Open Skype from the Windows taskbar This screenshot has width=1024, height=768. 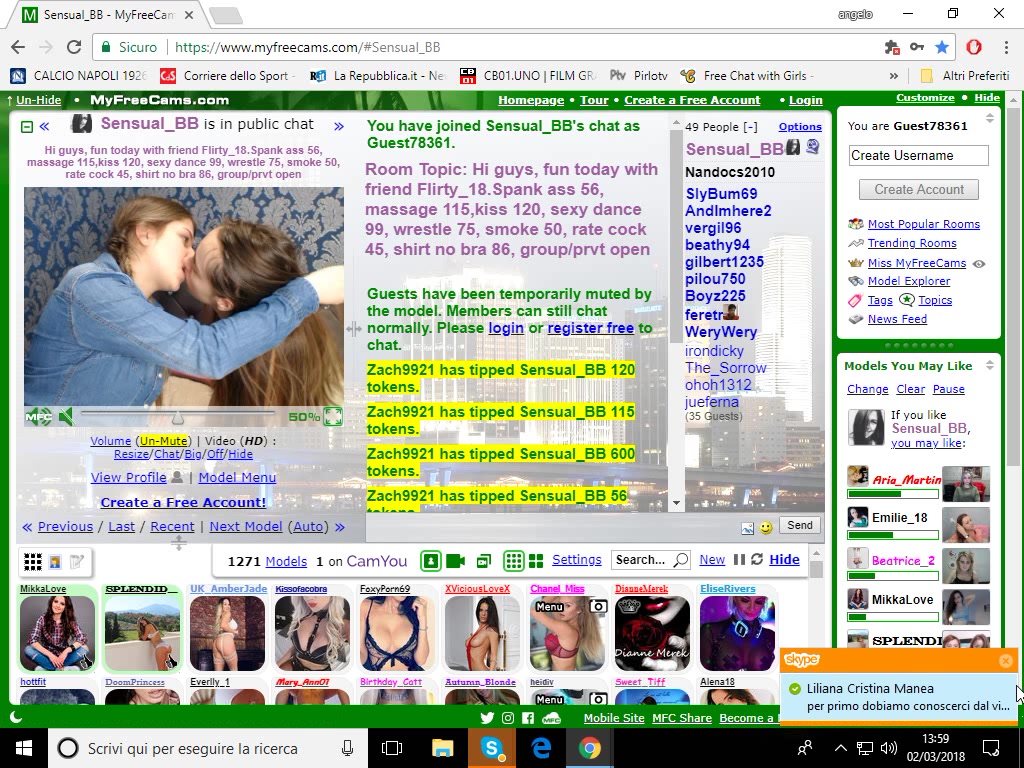(491, 748)
